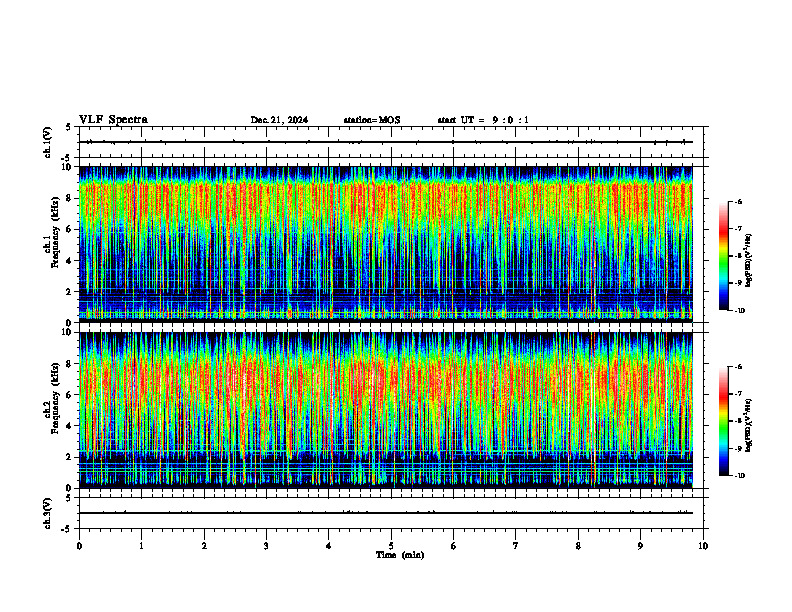This screenshot has height=612, width=792.
Task: Click the "-10" label on ch.1 color bar
Action: pos(740,310)
